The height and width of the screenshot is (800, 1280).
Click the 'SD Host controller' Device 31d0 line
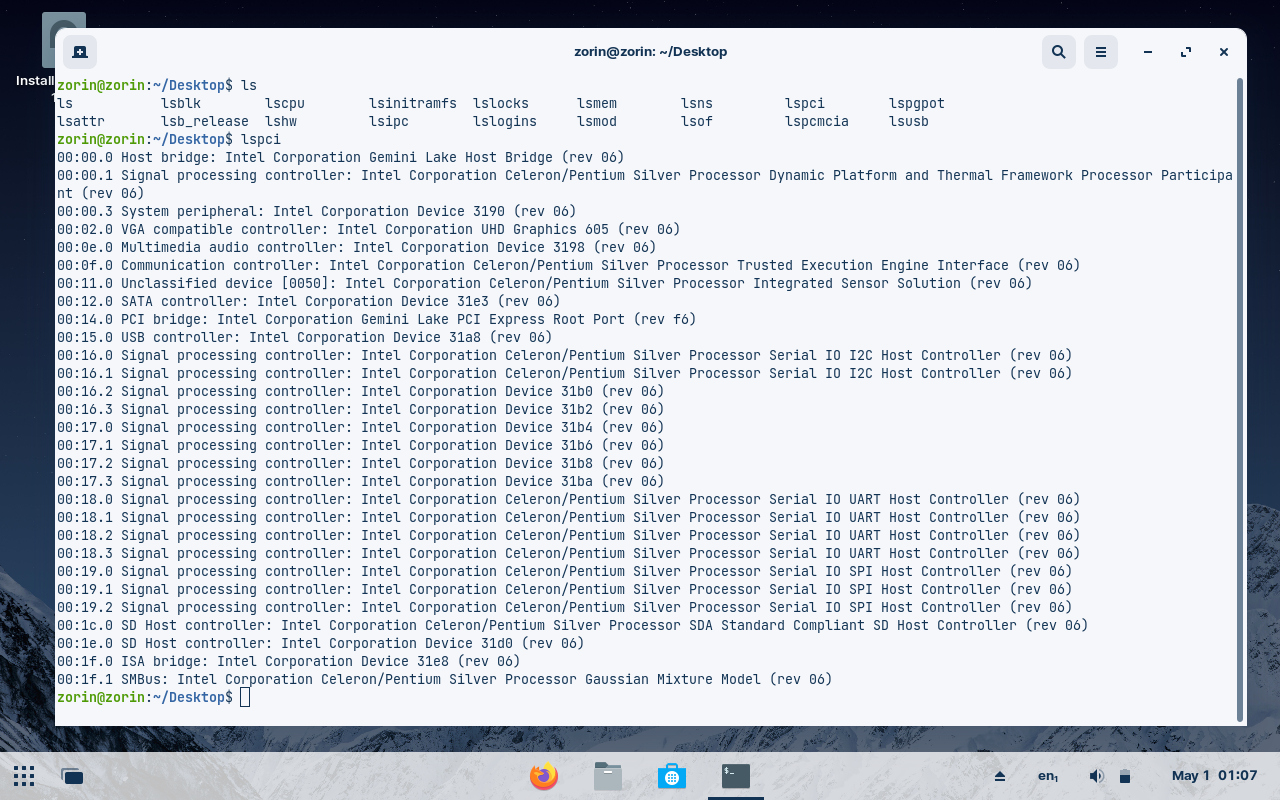click(x=321, y=643)
